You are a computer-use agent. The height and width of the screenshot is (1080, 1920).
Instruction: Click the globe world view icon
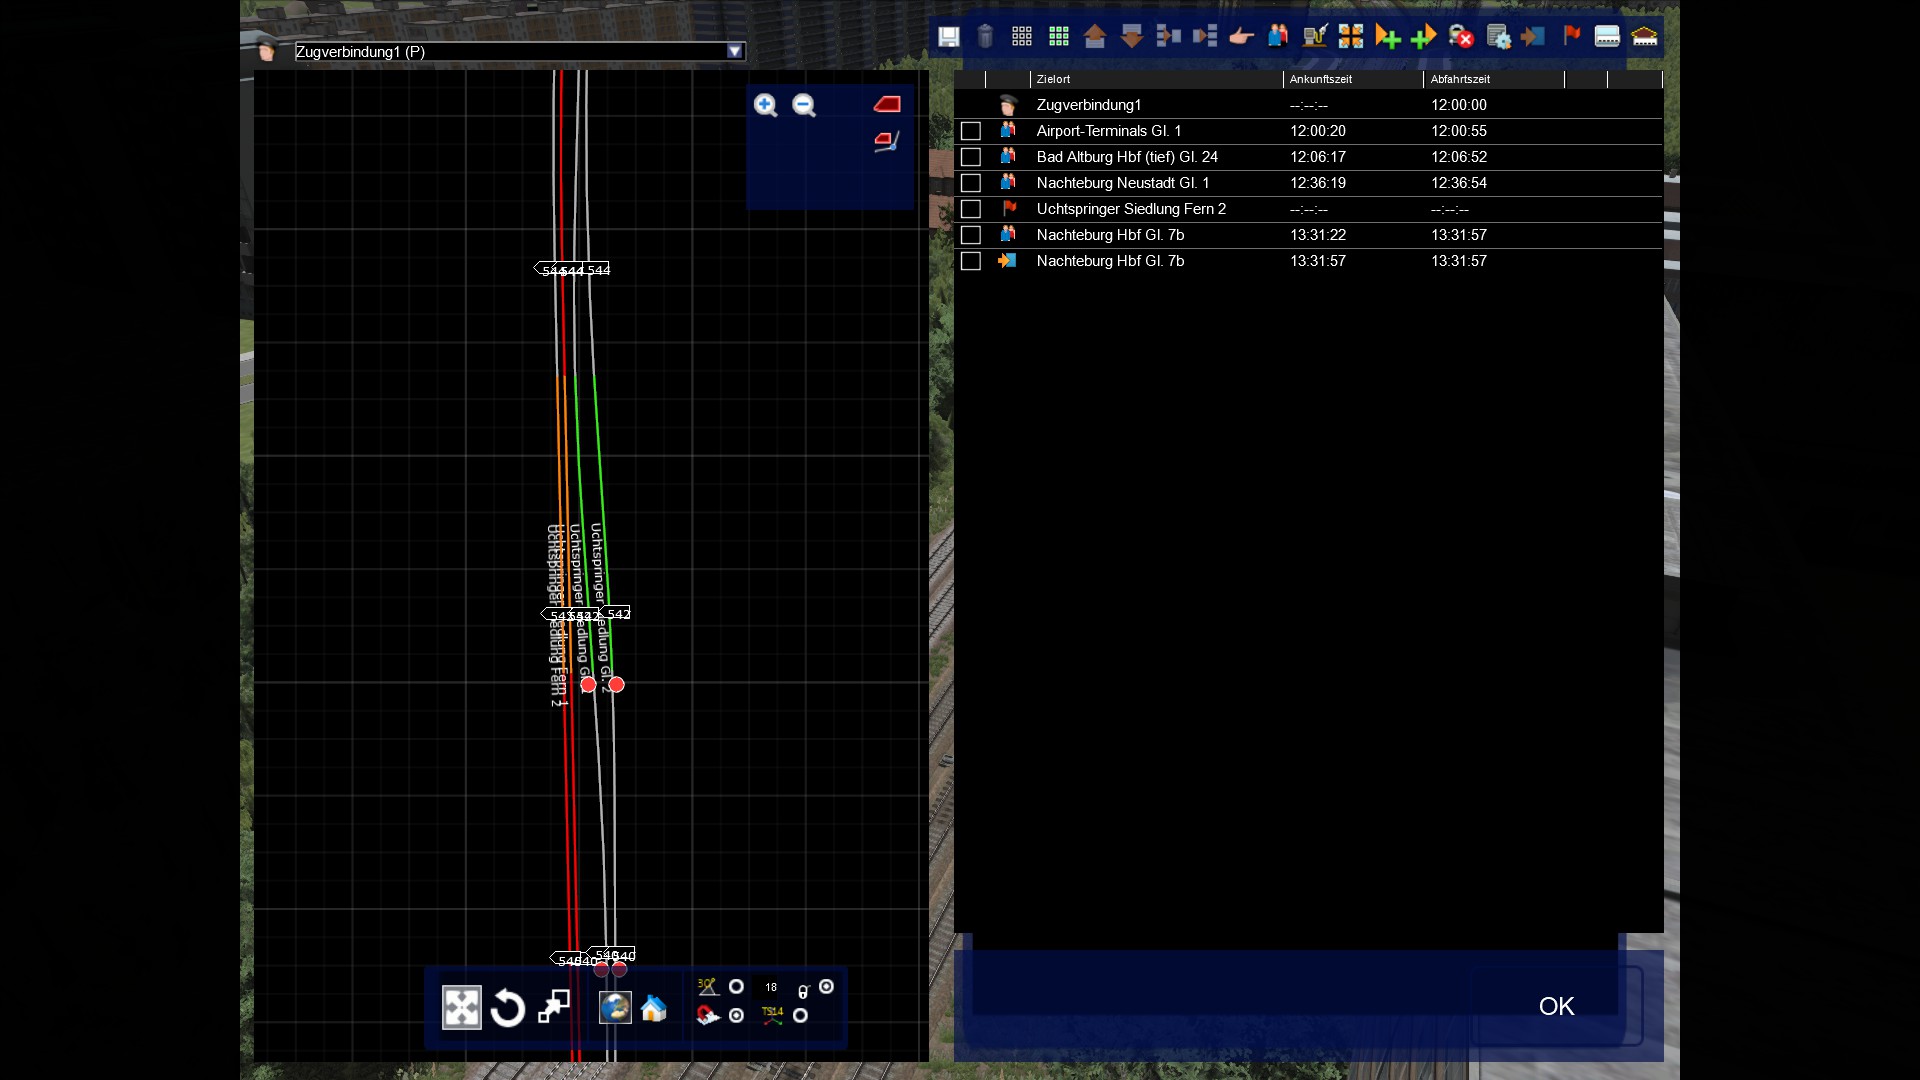(x=615, y=1008)
